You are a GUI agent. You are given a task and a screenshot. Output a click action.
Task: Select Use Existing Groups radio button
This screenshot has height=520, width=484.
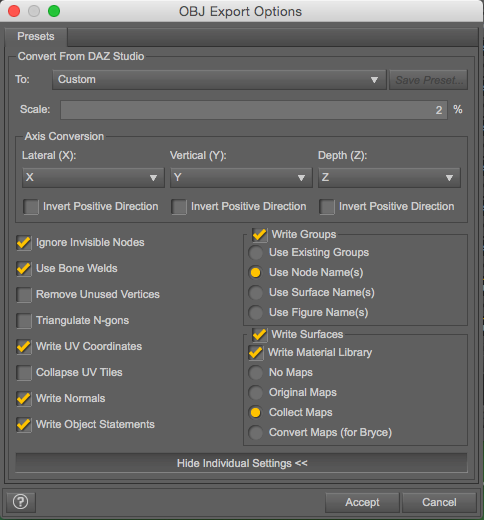(x=256, y=253)
